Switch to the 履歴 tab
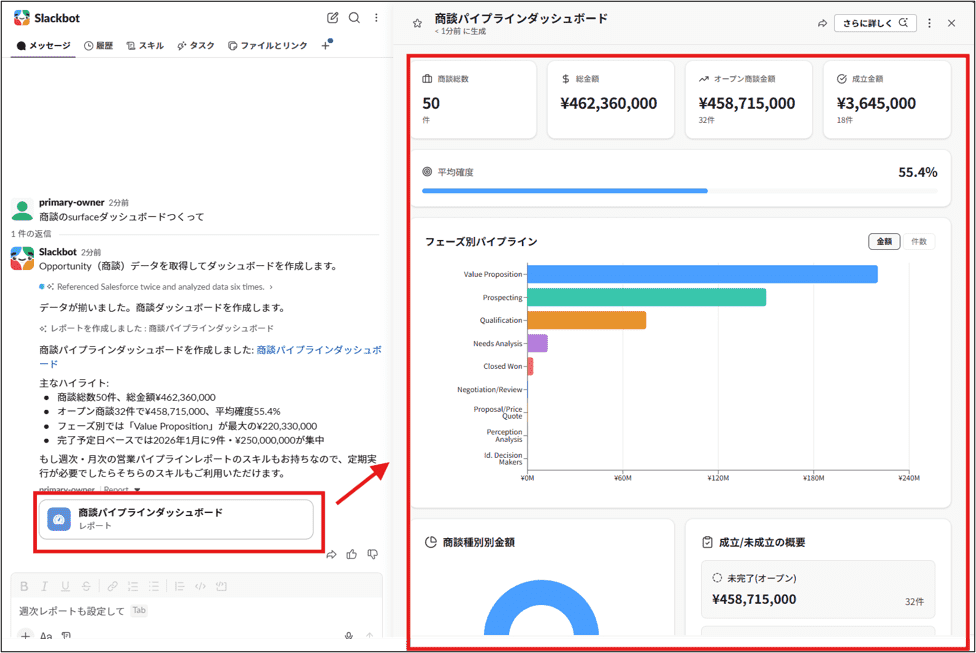The width and height of the screenshot is (976, 653). click(98, 45)
